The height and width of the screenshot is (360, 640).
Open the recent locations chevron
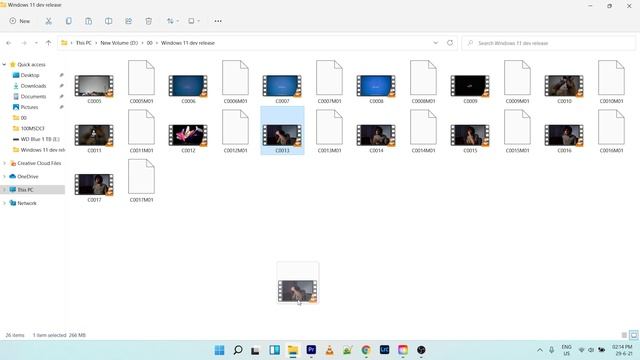click(36, 43)
